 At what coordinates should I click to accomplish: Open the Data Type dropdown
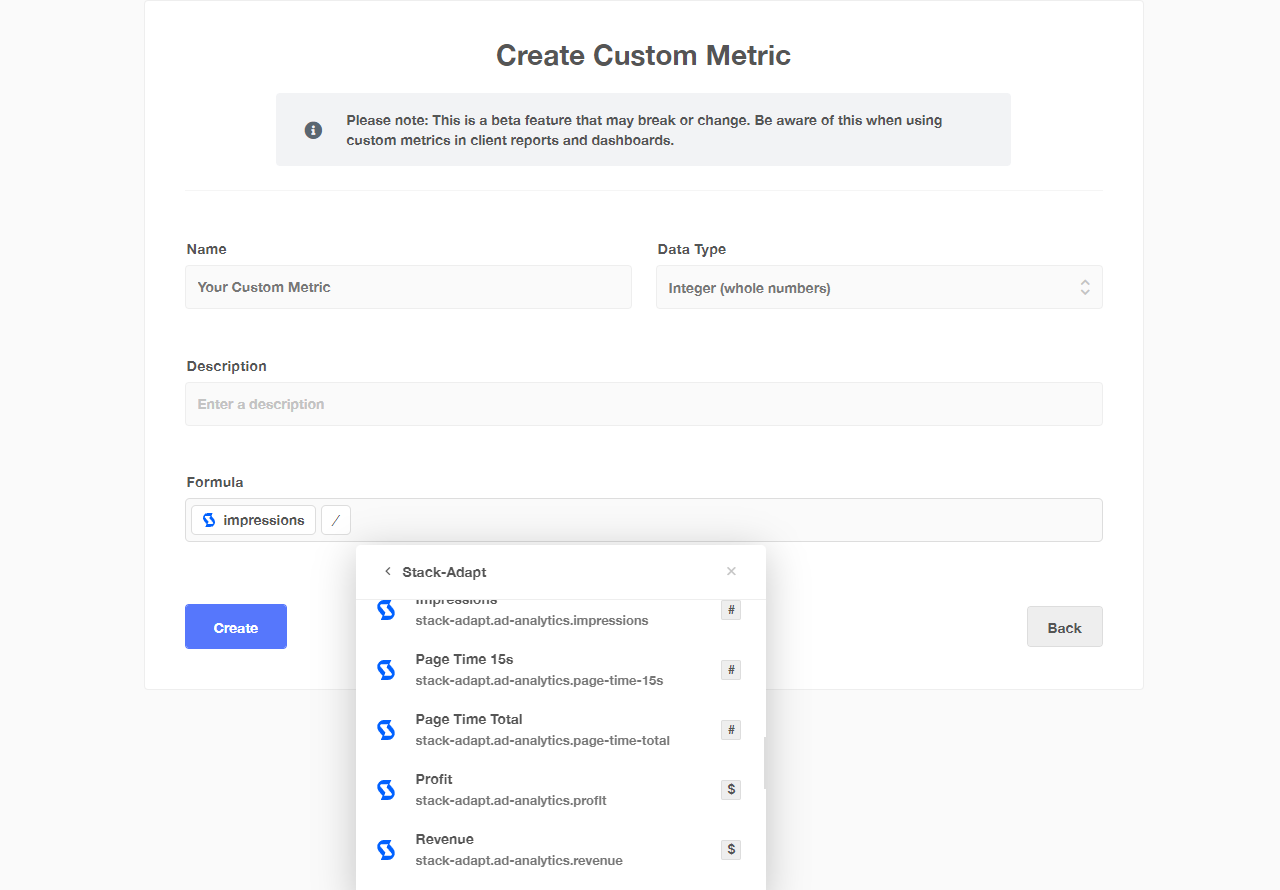click(879, 287)
